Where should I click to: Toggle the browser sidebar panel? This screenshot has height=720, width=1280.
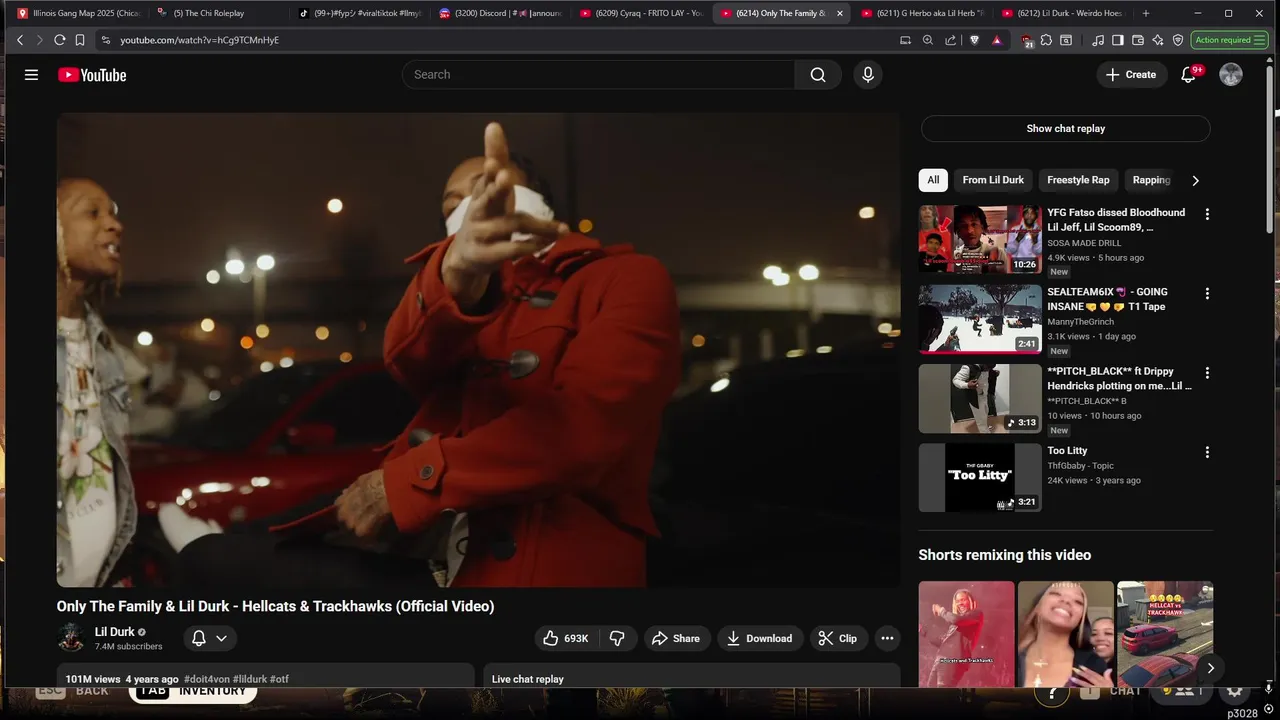pyautogui.click(x=1118, y=40)
